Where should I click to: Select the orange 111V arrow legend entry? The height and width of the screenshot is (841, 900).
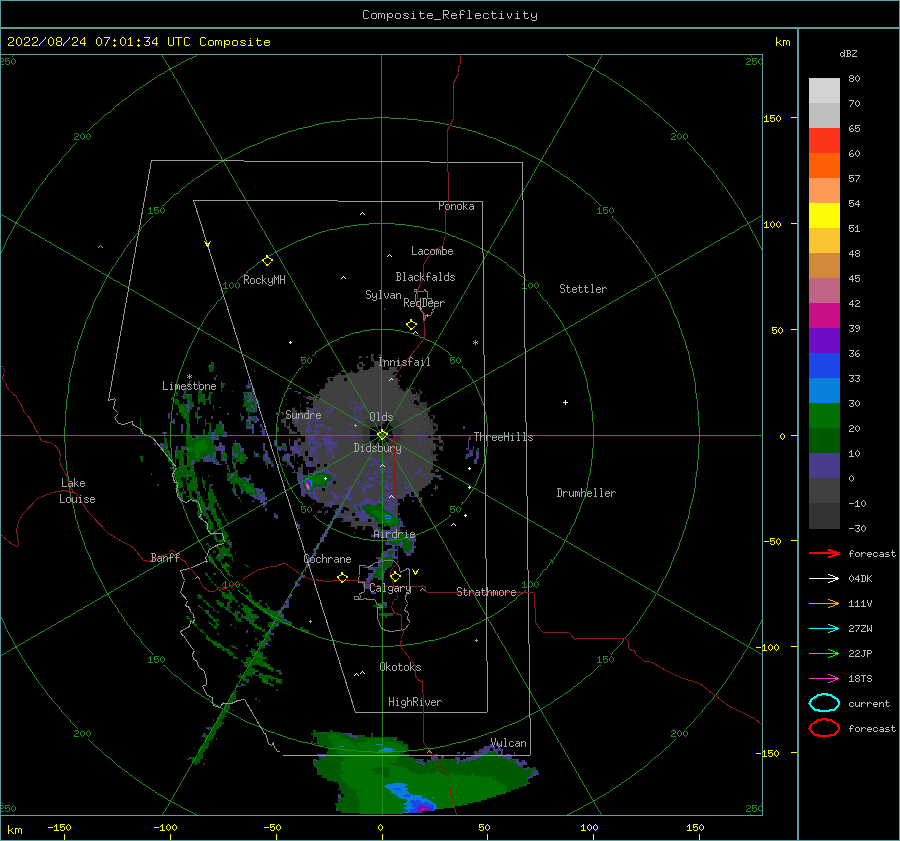point(824,603)
